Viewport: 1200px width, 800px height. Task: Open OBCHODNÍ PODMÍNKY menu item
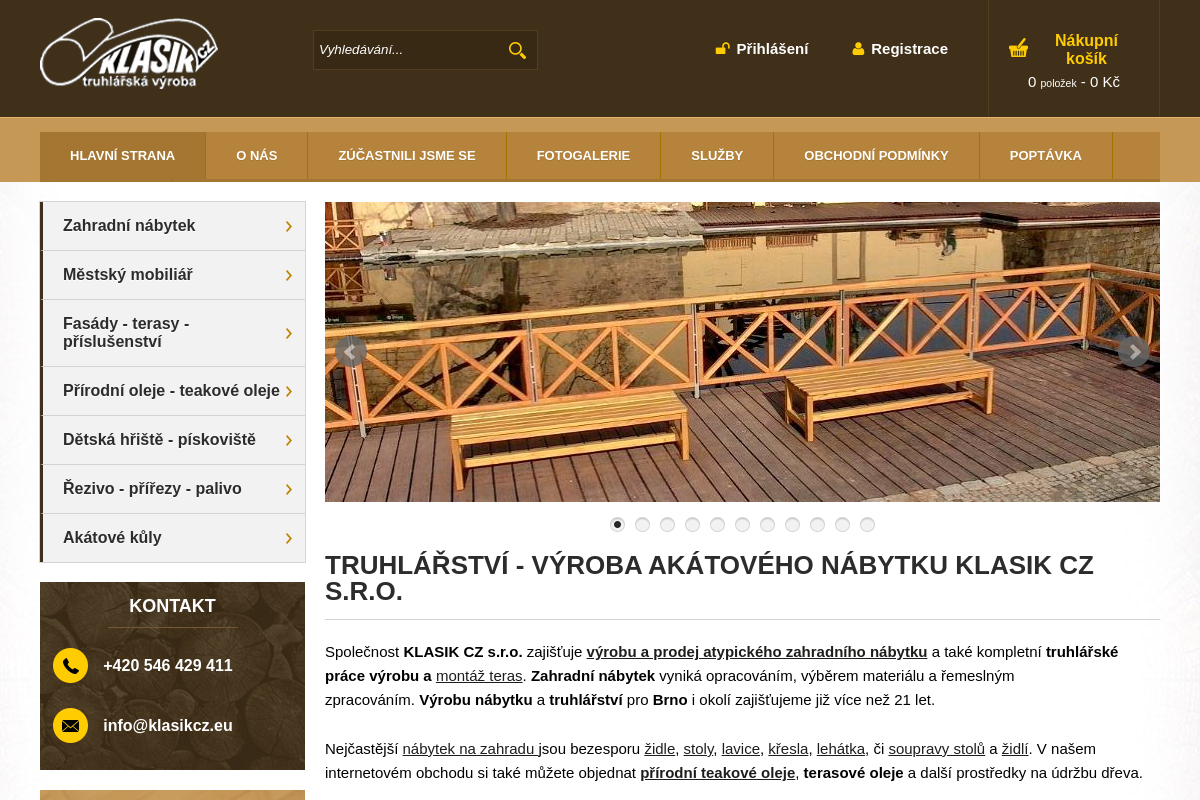pyautogui.click(x=876, y=155)
